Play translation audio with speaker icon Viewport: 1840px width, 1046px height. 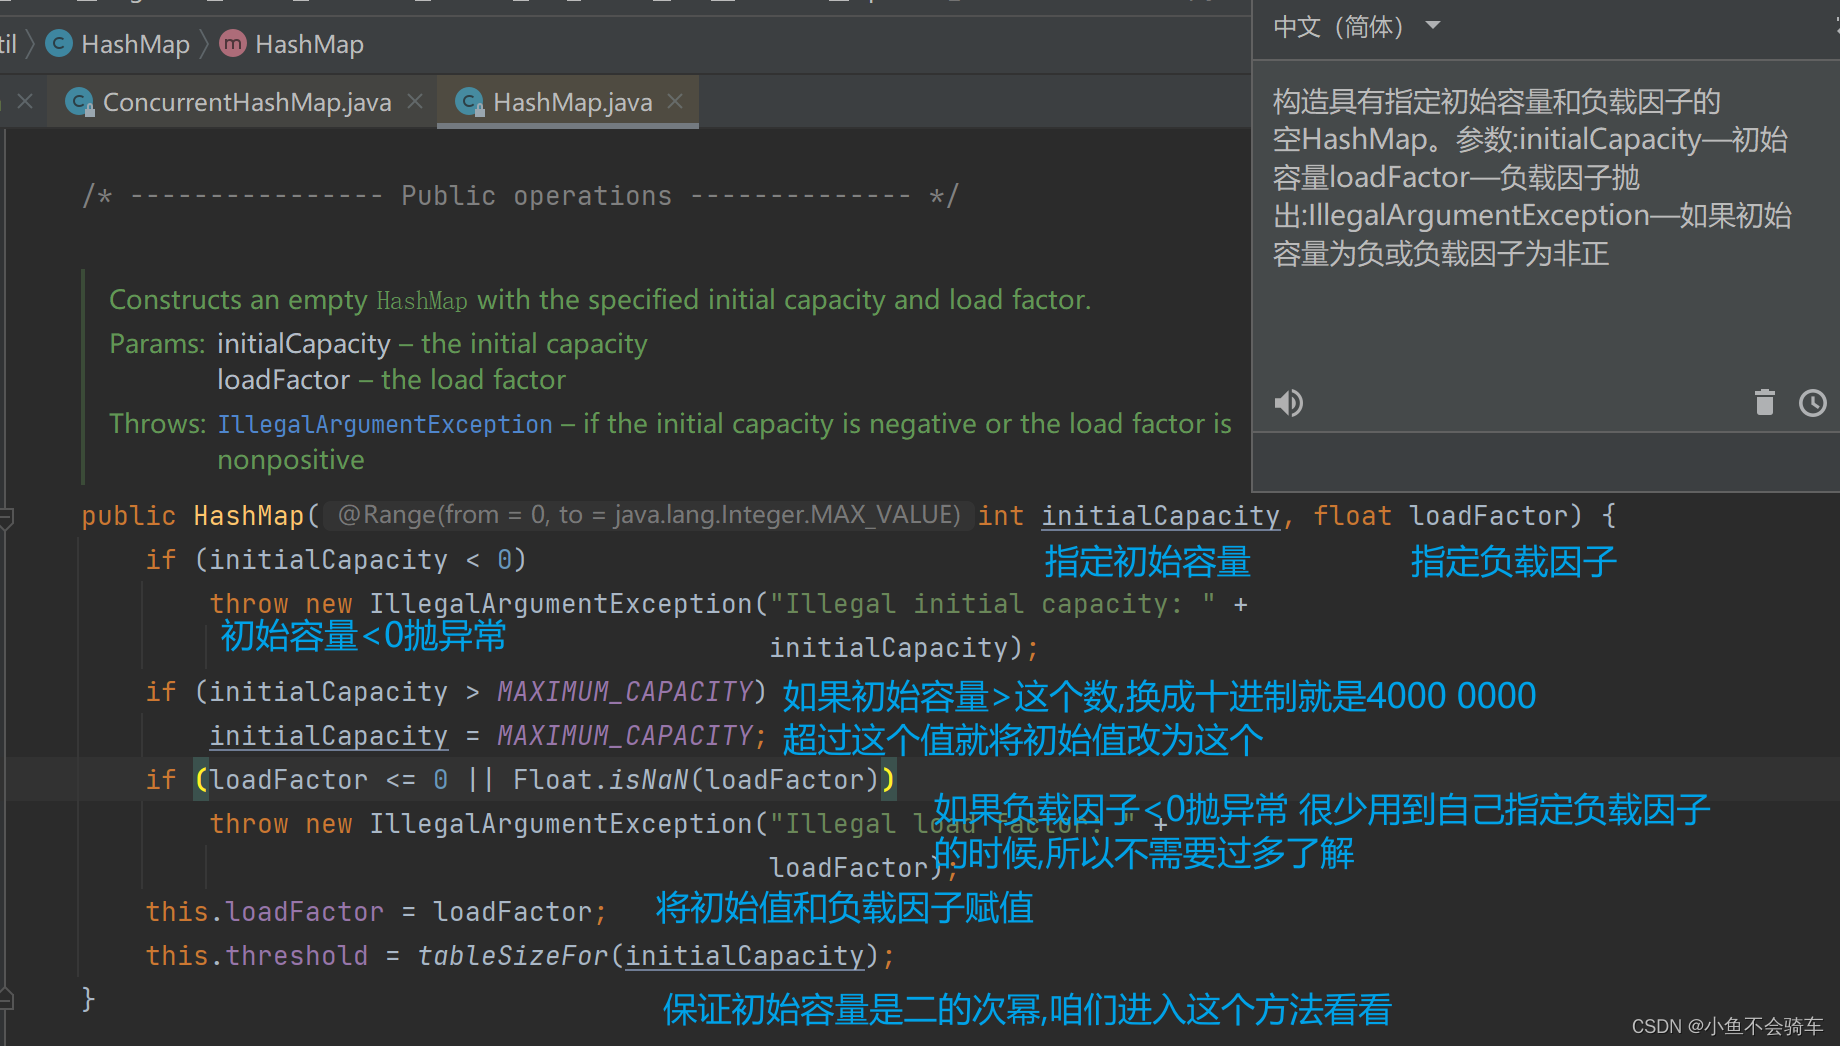coord(1288,403)
